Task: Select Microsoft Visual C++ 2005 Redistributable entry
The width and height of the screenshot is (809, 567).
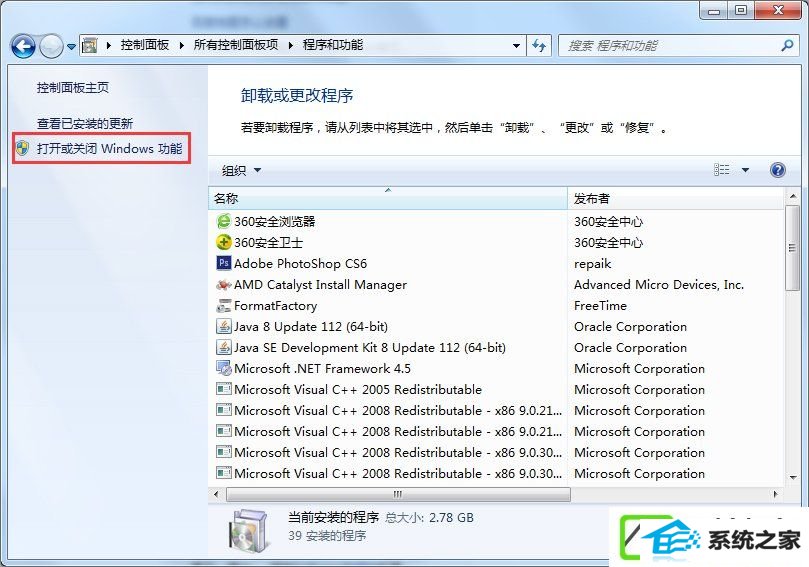Action: point(358,390)
